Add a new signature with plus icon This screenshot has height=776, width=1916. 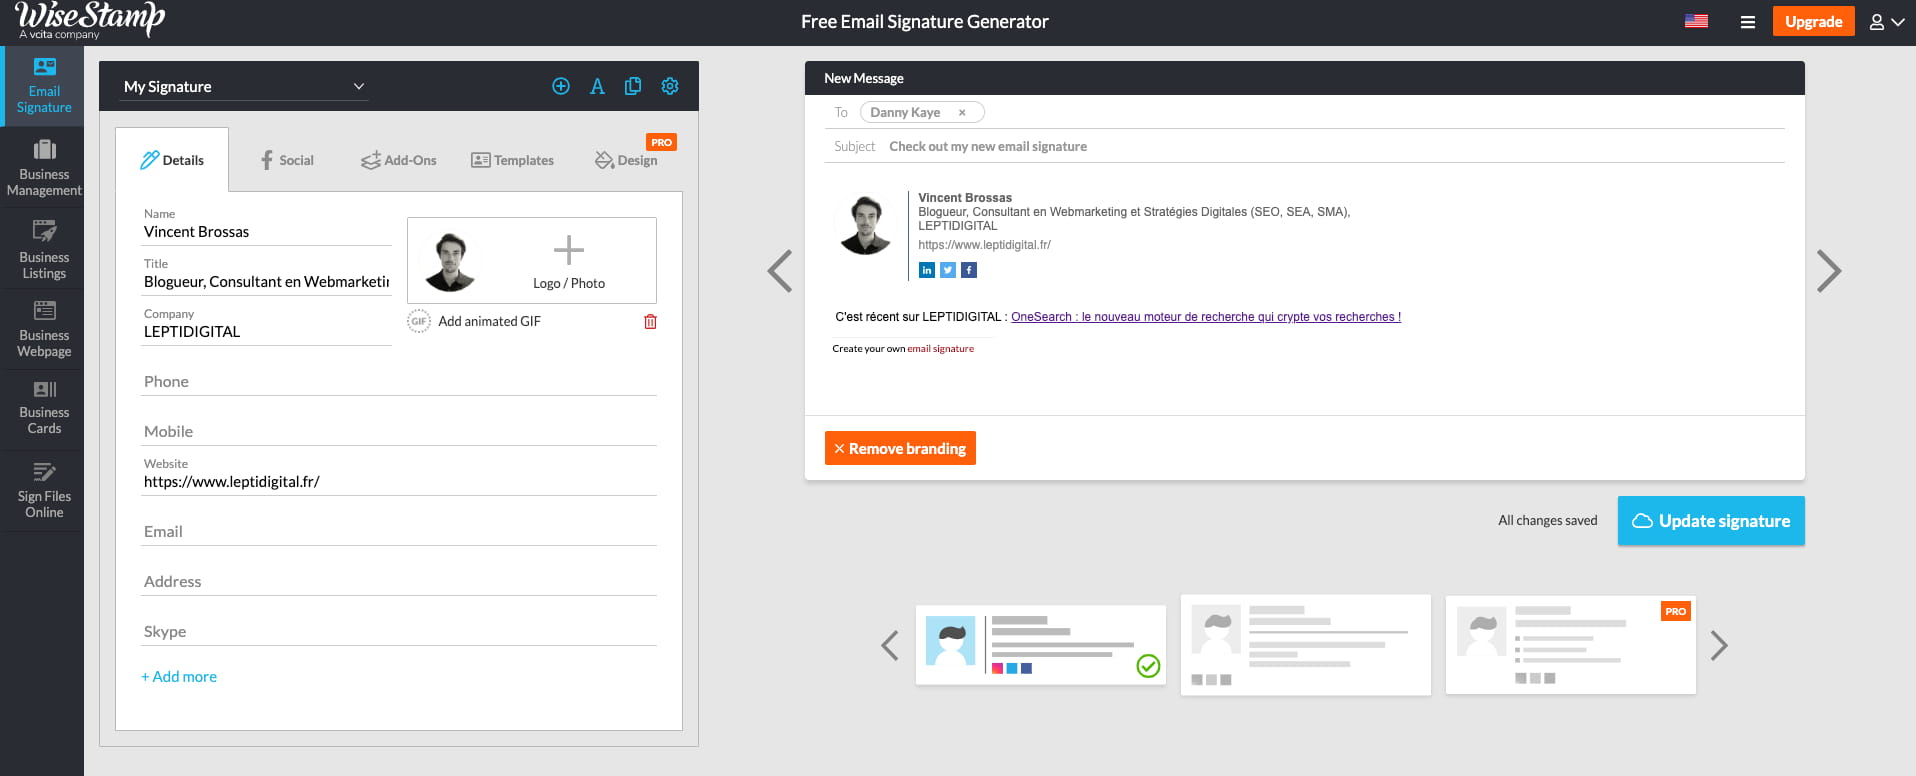(561, 86)
